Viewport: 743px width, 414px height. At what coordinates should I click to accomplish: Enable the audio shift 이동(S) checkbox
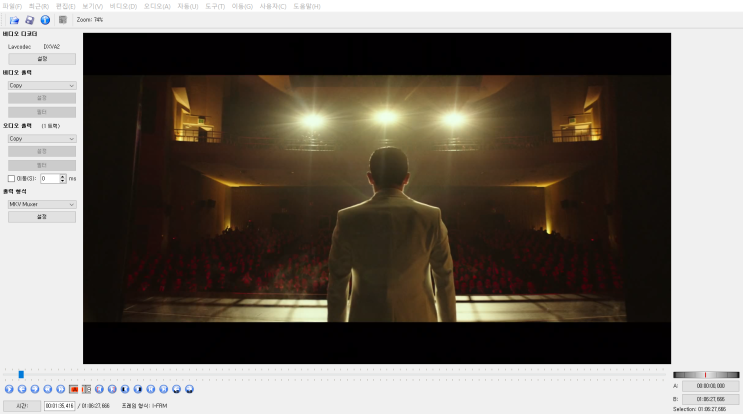pos(11,179)
